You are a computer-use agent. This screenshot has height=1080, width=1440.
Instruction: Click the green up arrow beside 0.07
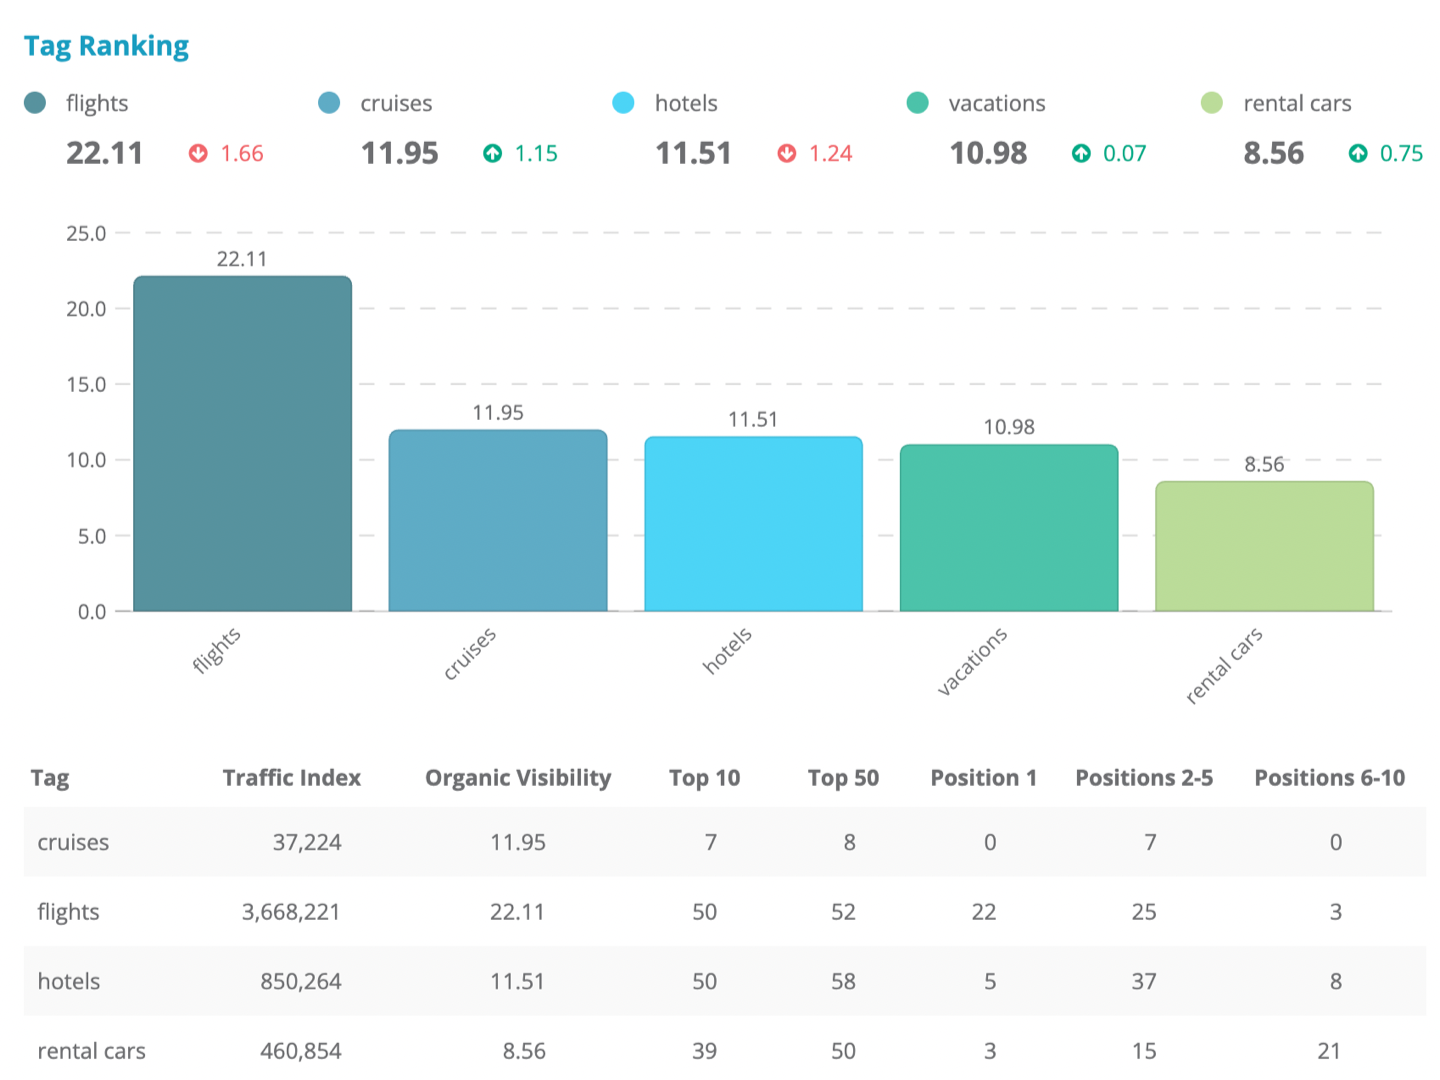[x=1081, y=153]
